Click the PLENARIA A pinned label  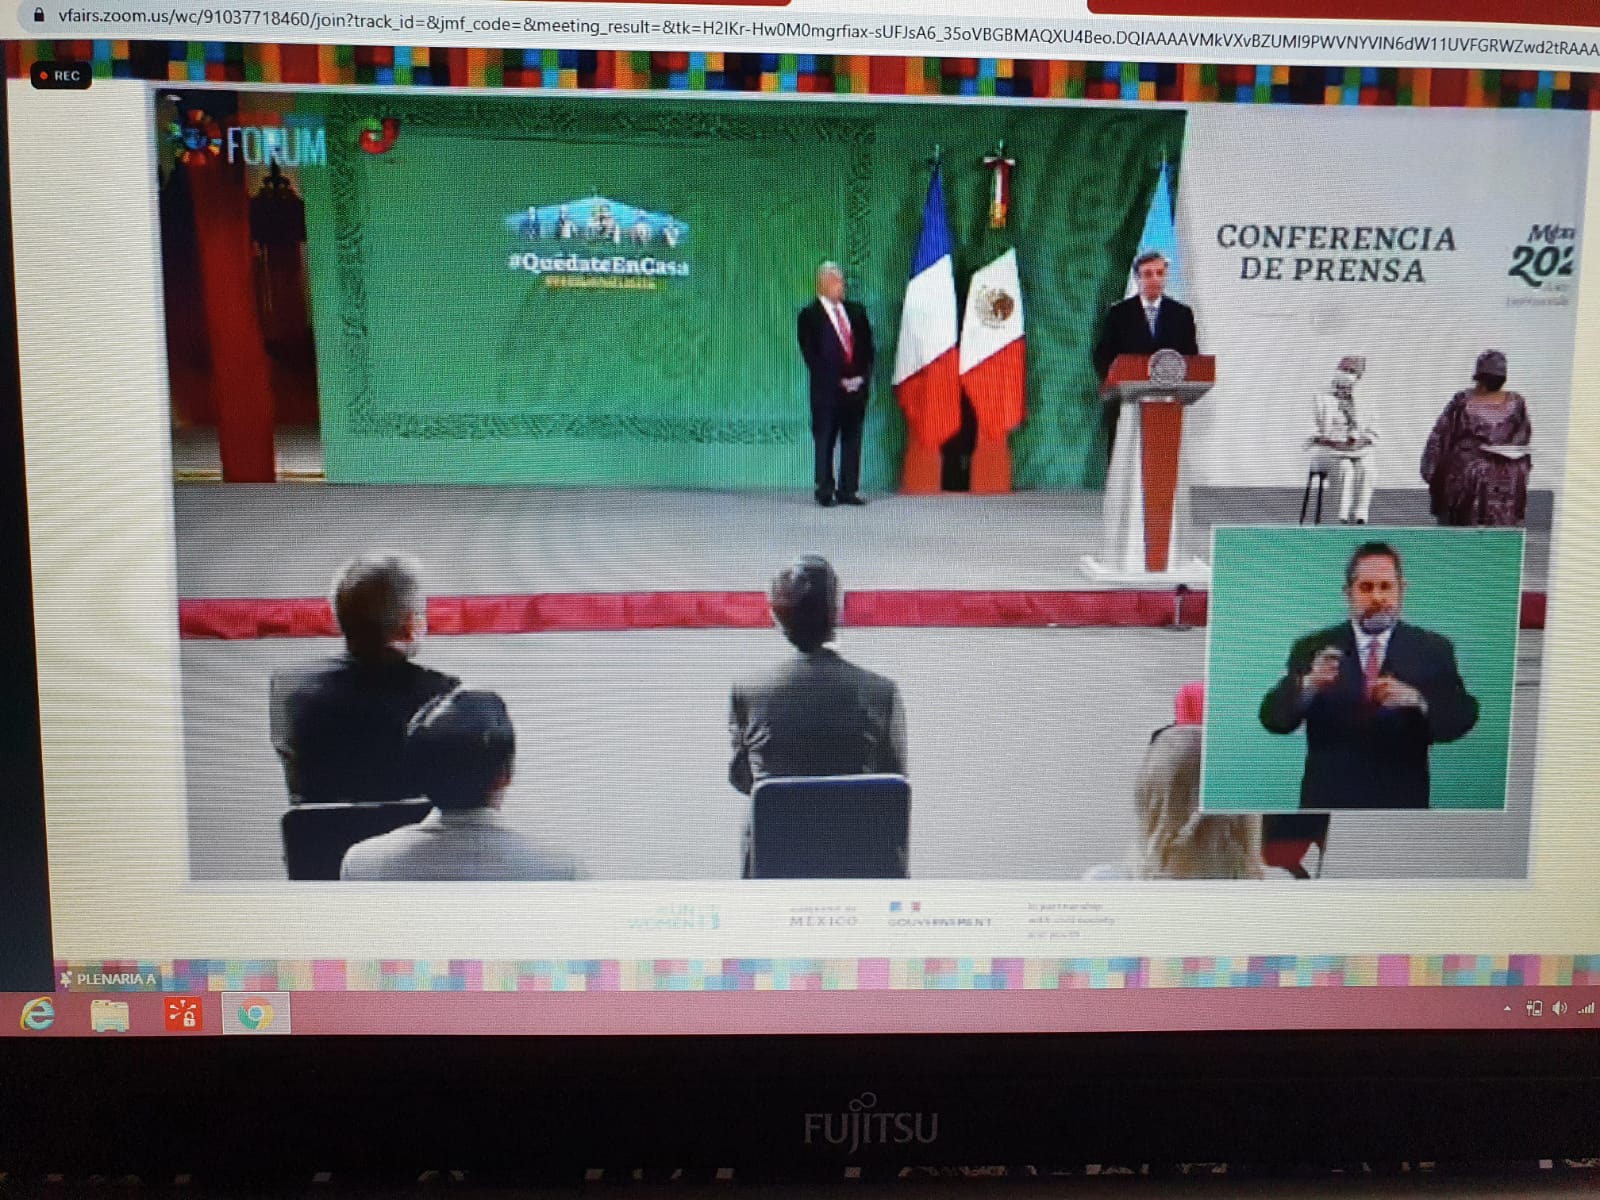[x=108, y=979]
